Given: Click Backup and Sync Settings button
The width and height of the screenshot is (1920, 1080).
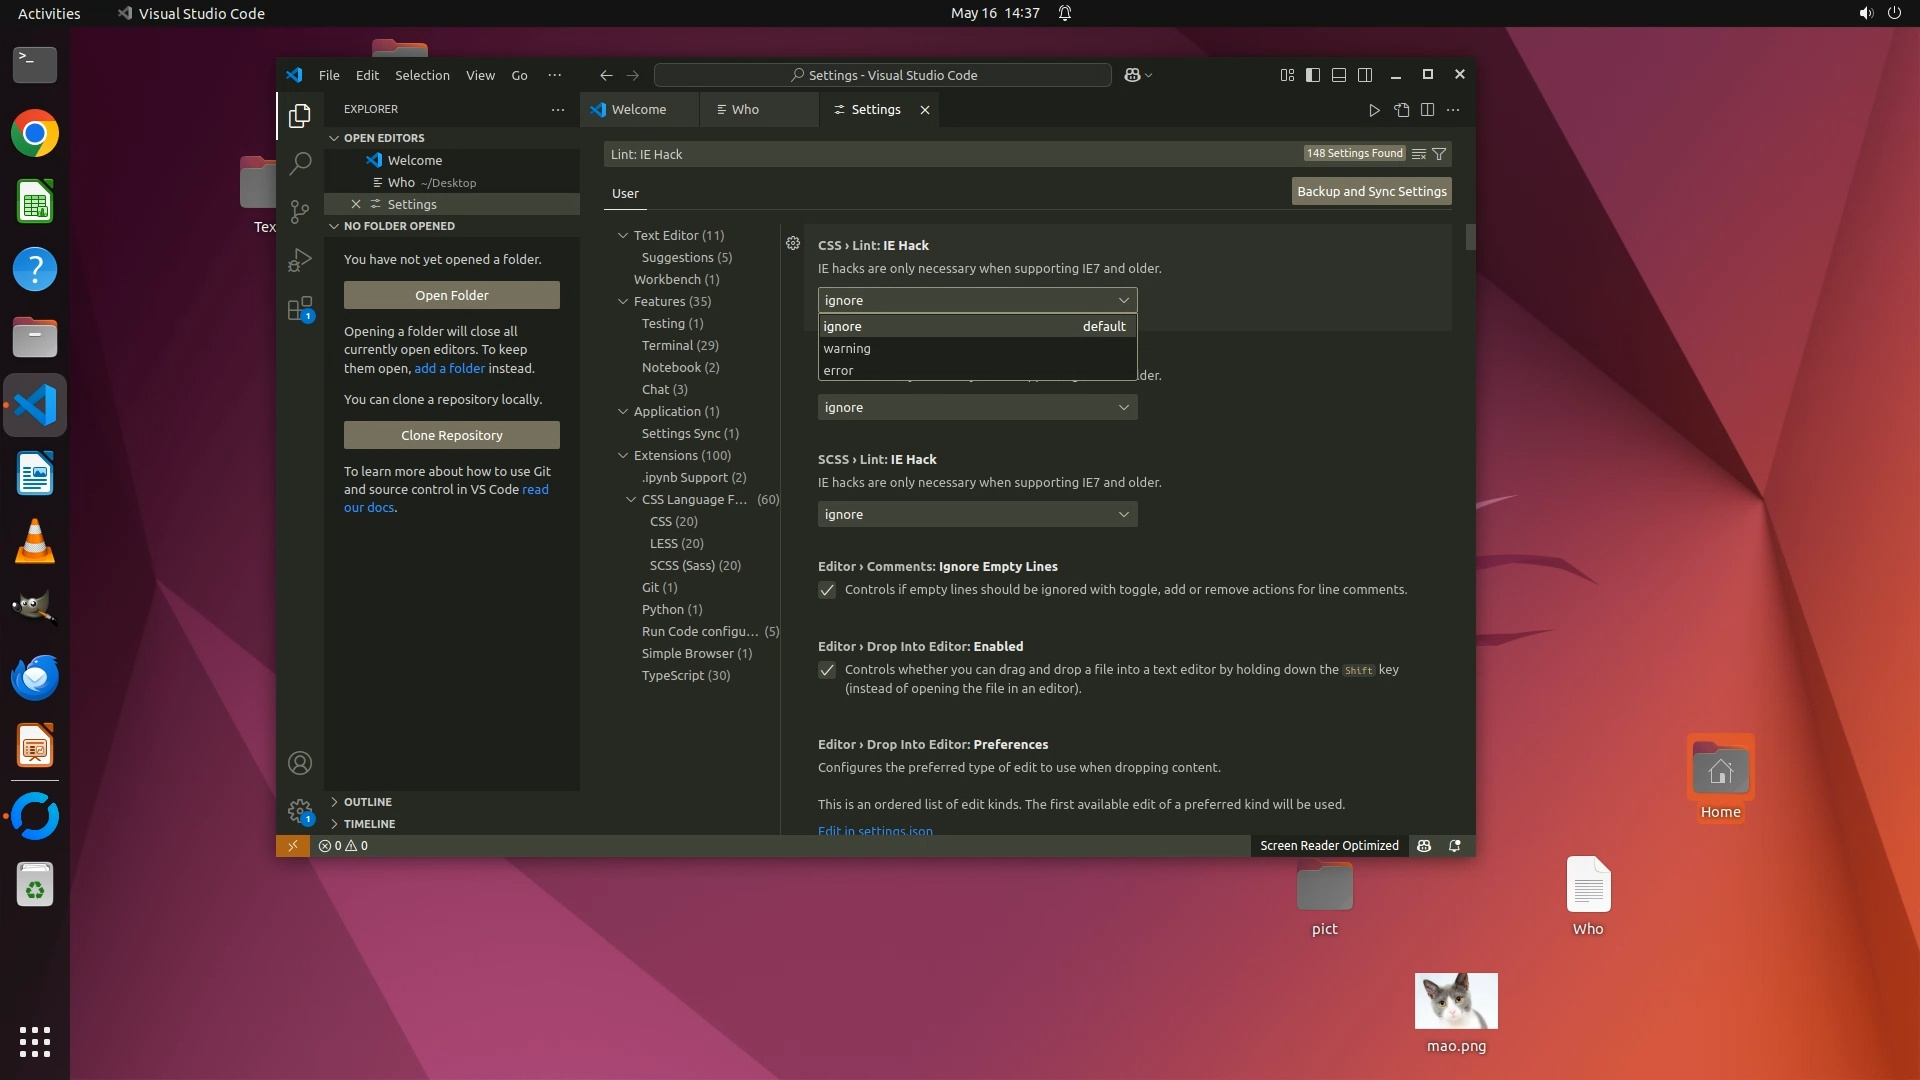Looking at the screenshot, I should 1371,191.
